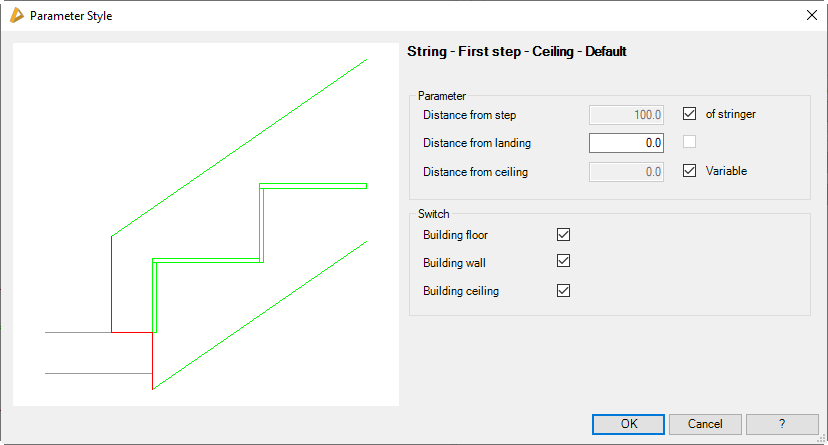Click the 'String - First step - Ceiling - Default' heading
This screenshot has height=445, width=828.
click(517, 51)
